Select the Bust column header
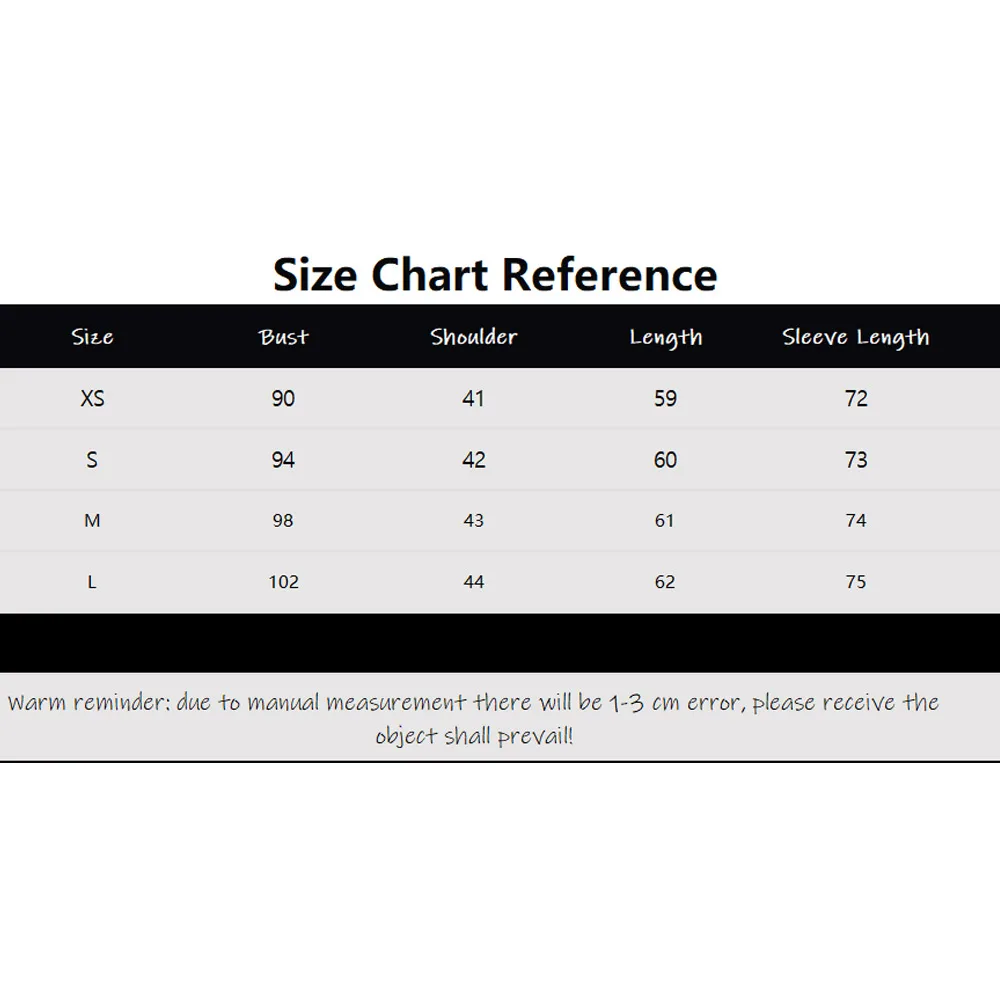 pyautogui.click(x=283, y=337)
